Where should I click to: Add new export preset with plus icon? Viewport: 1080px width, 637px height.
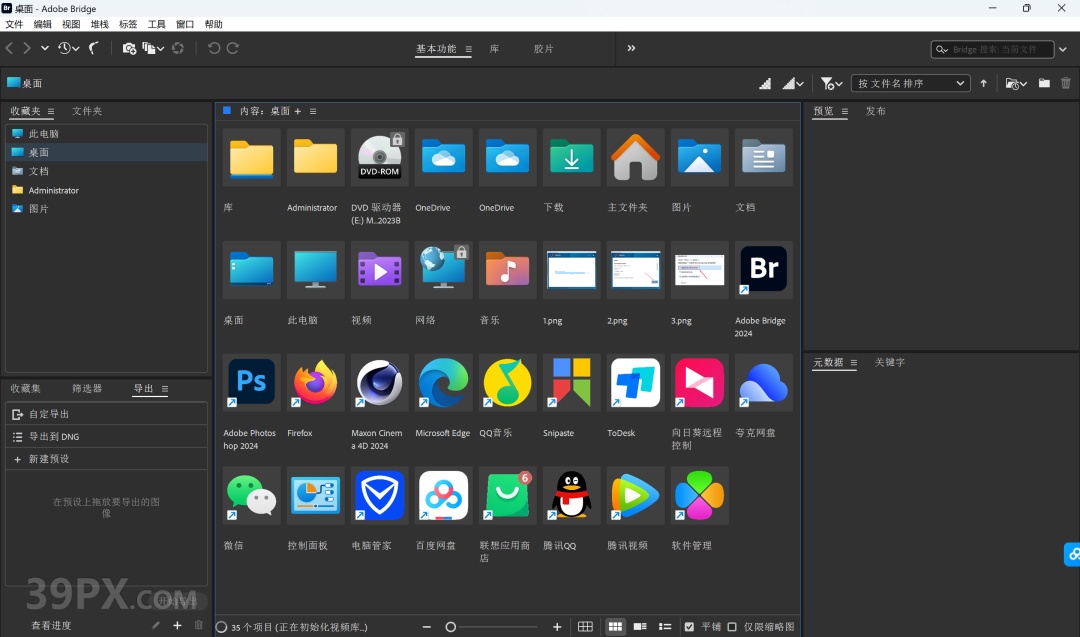click(177, 625)
